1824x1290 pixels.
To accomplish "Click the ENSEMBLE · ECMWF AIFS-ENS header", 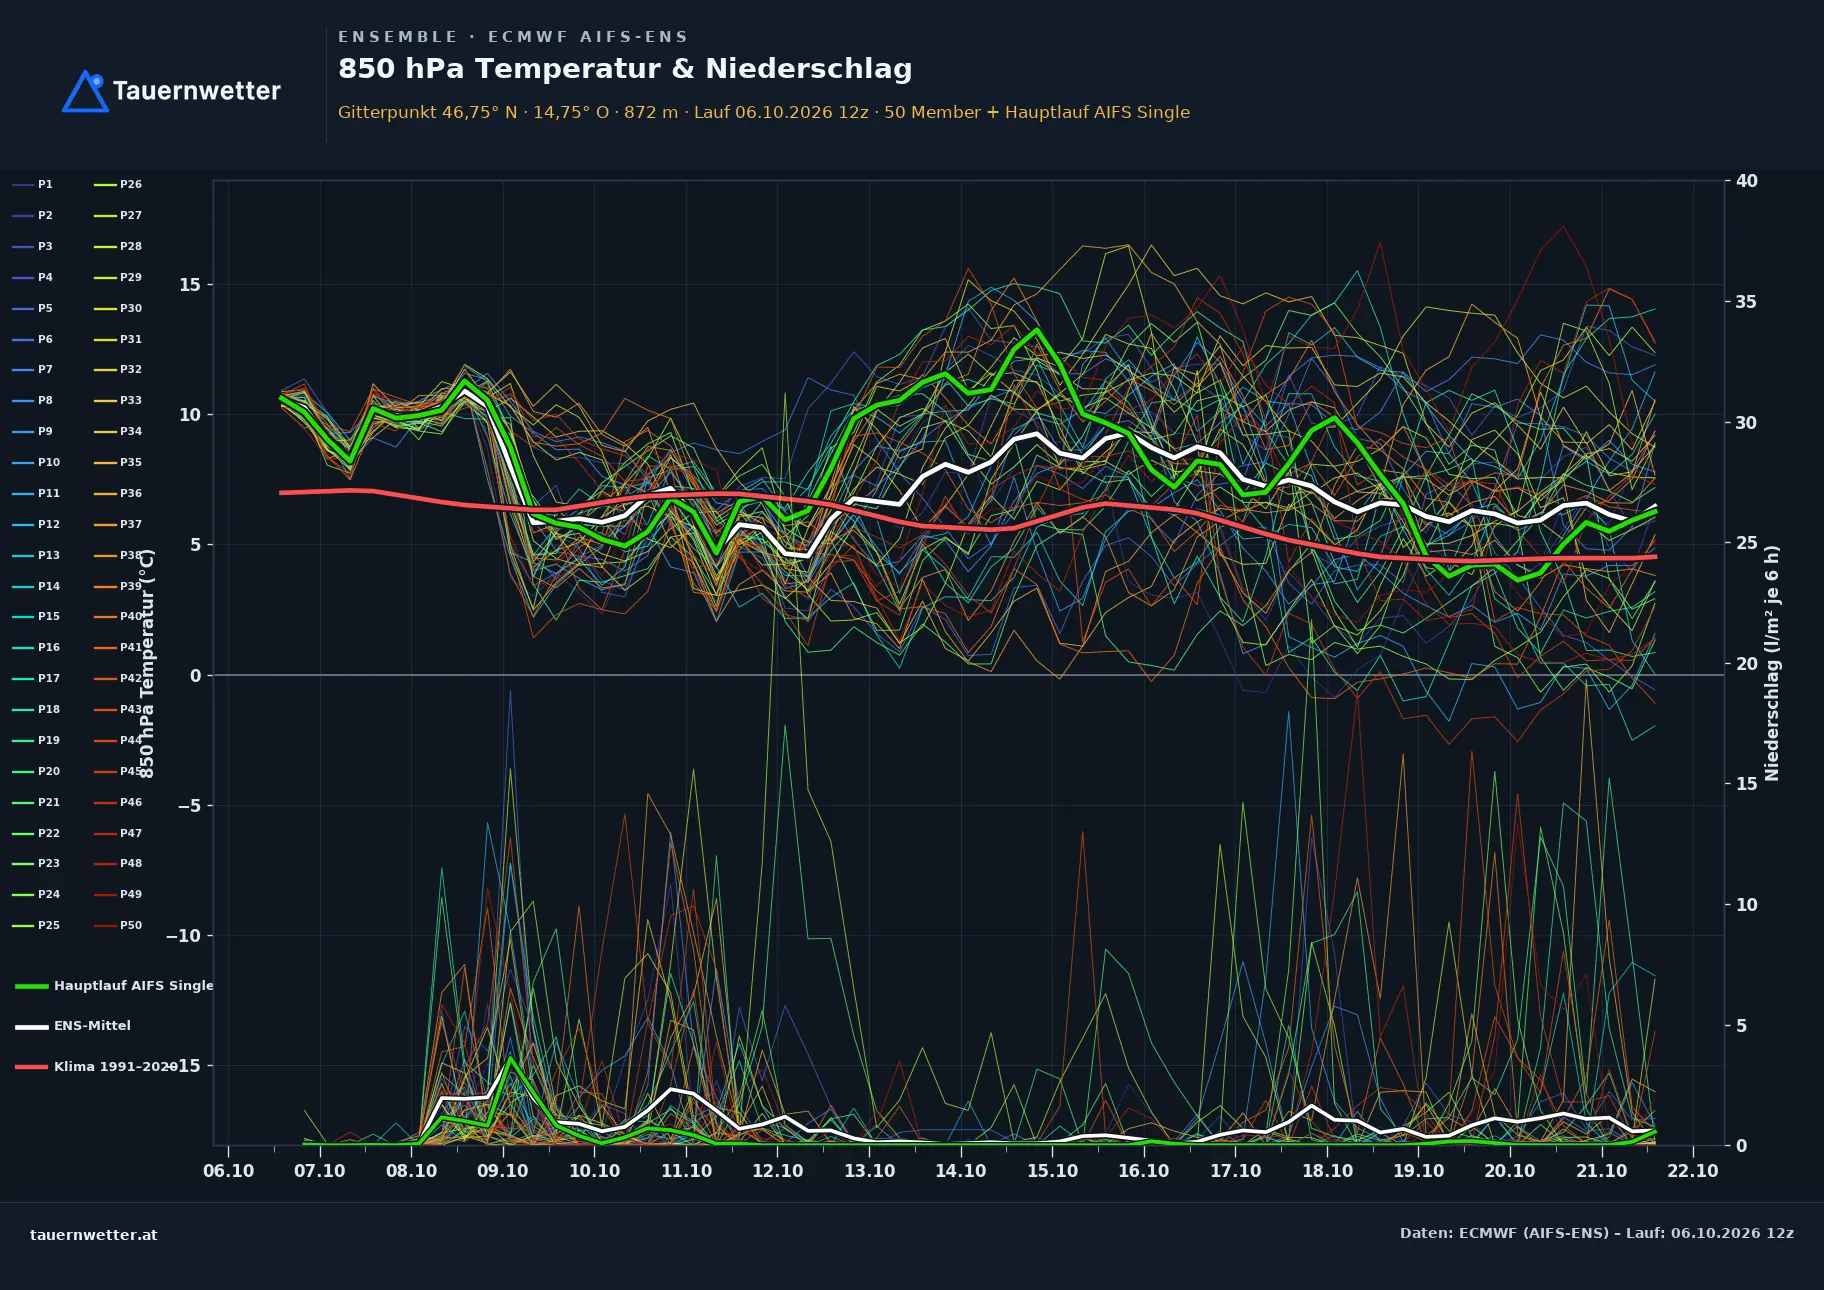I will (x=513, y=37).
